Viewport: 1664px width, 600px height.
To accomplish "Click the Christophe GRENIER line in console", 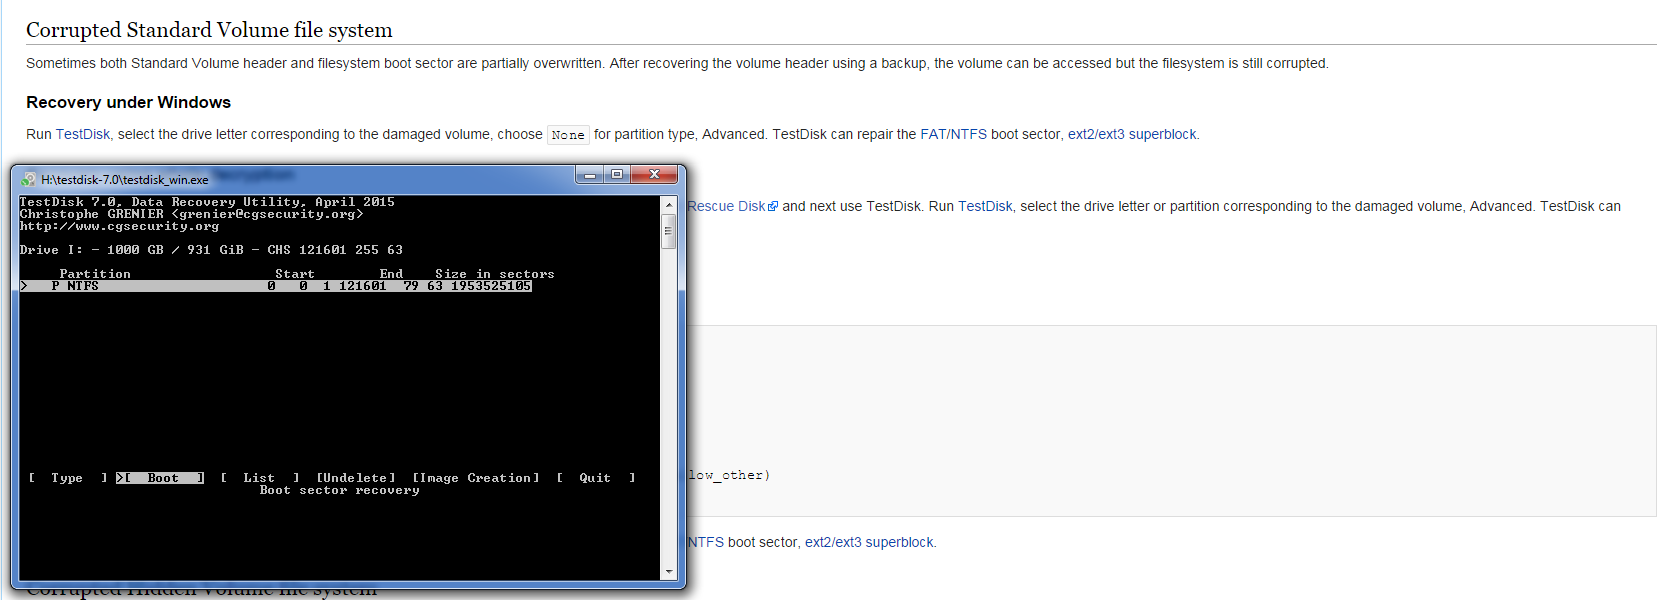I will pyautogui.click(x=191, y=214).
